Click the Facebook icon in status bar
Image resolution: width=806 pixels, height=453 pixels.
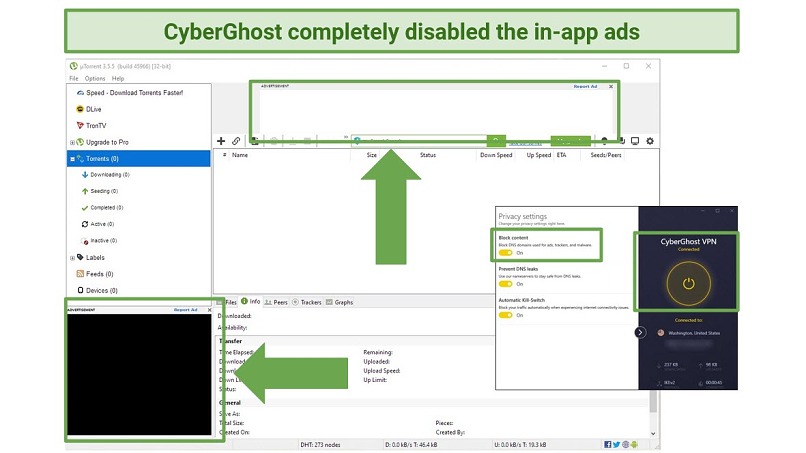click(608, 445)
